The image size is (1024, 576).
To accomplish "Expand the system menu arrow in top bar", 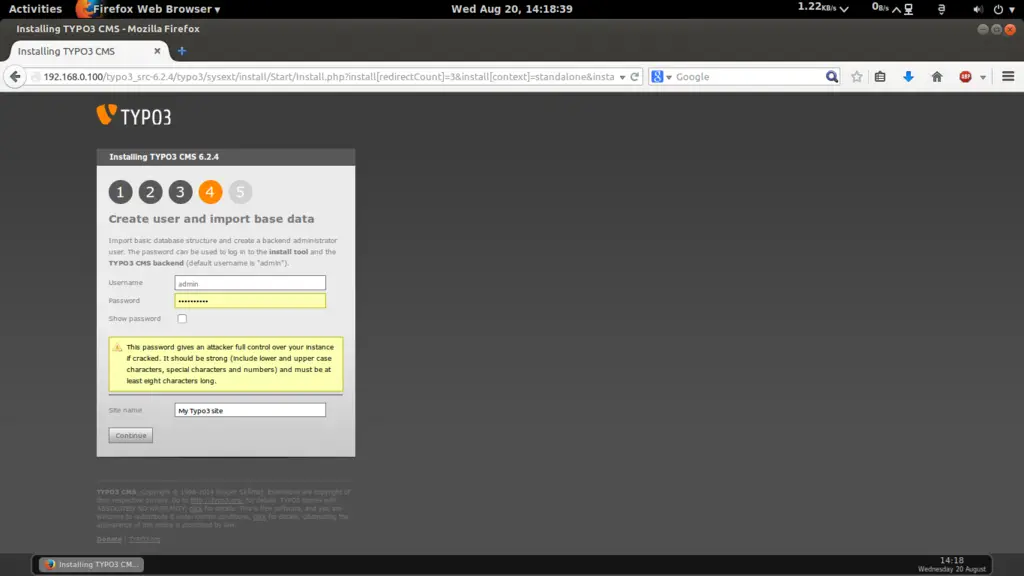I will point(1012,9).
